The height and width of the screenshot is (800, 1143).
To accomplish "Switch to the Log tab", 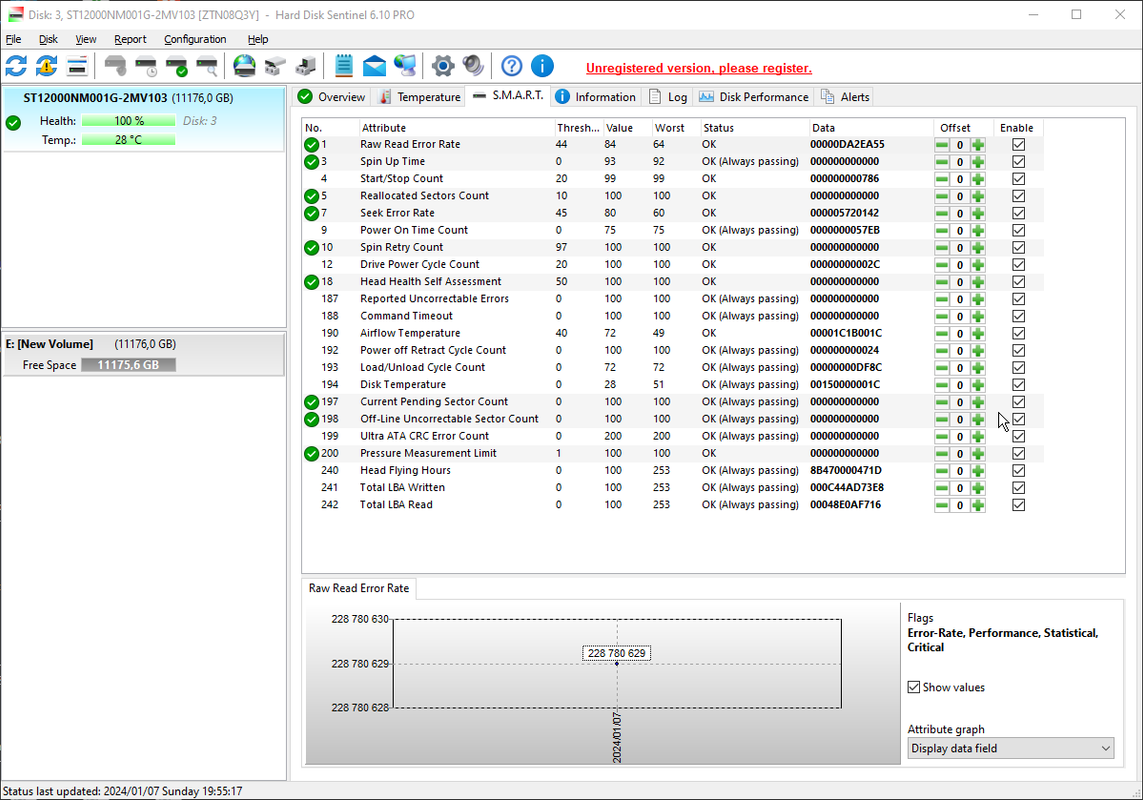I will [x=668, y=97].
